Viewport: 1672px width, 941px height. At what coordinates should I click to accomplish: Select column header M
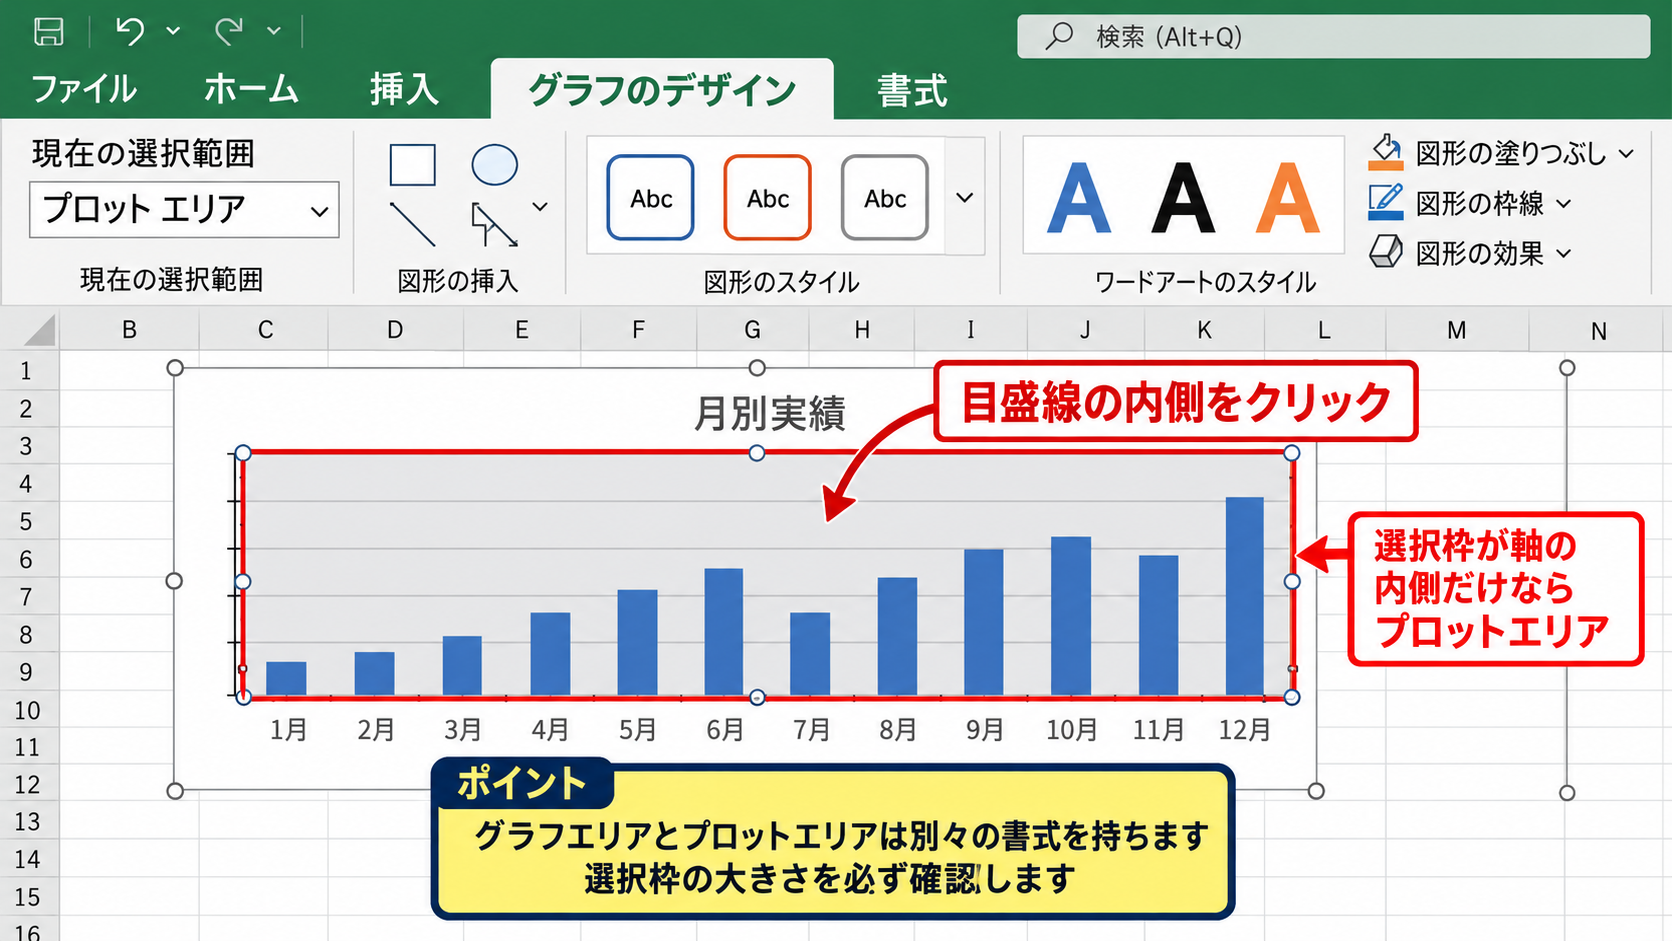1456,330
